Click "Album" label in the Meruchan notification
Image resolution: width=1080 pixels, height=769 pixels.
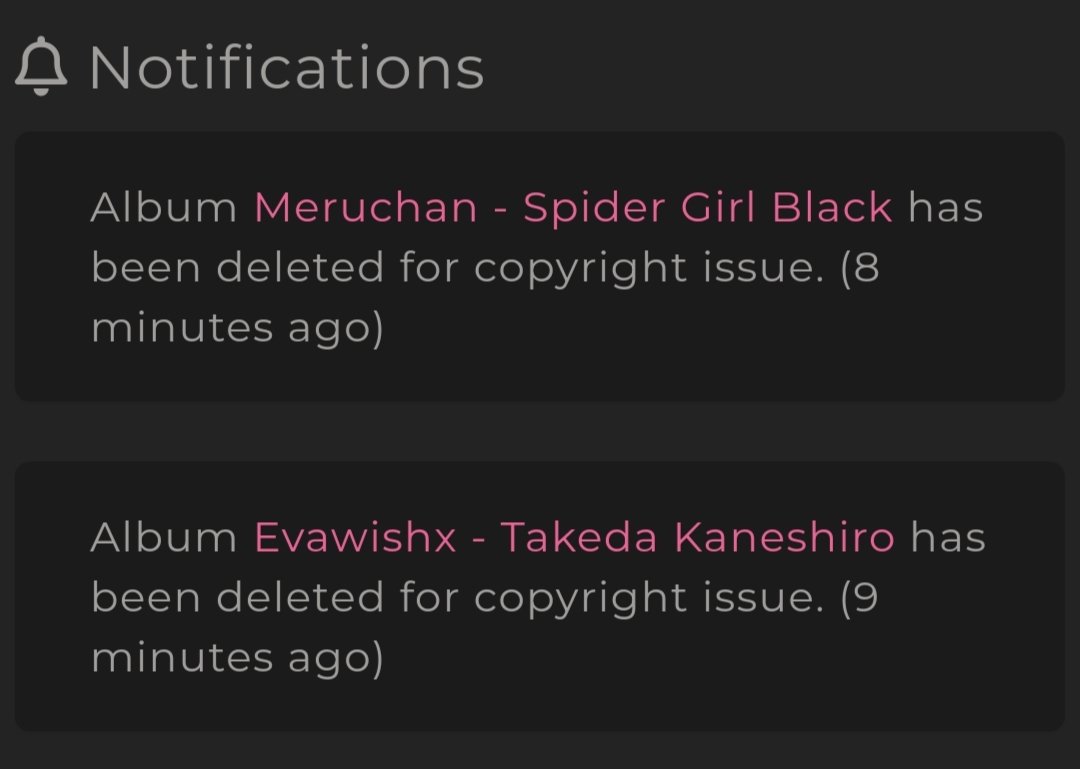coord(164,207)
